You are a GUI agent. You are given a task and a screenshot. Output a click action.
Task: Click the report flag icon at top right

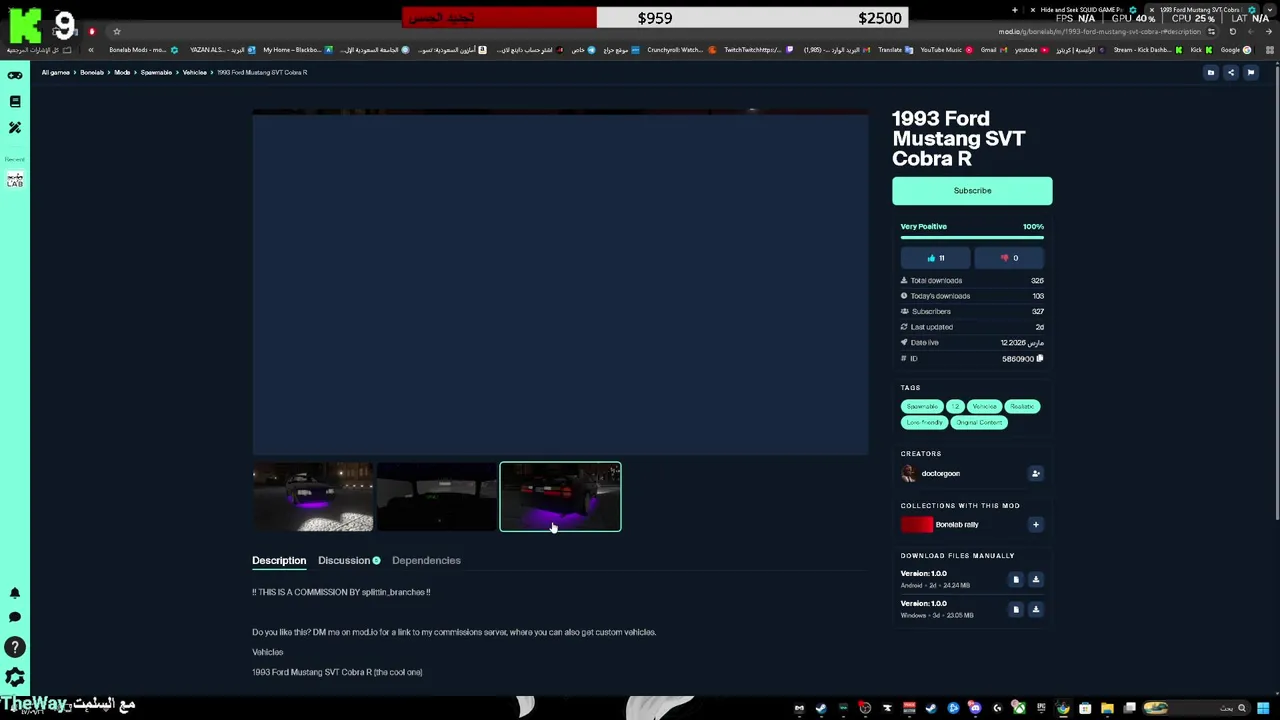(1250, 72)
